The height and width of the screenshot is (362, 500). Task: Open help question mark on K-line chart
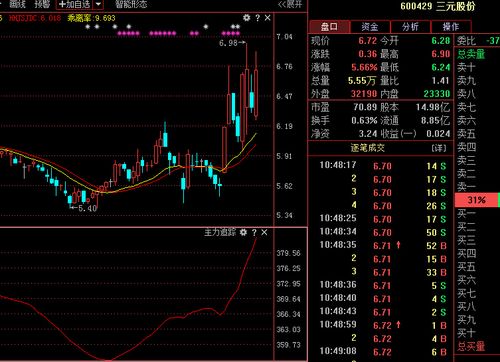tap(258, 18)
